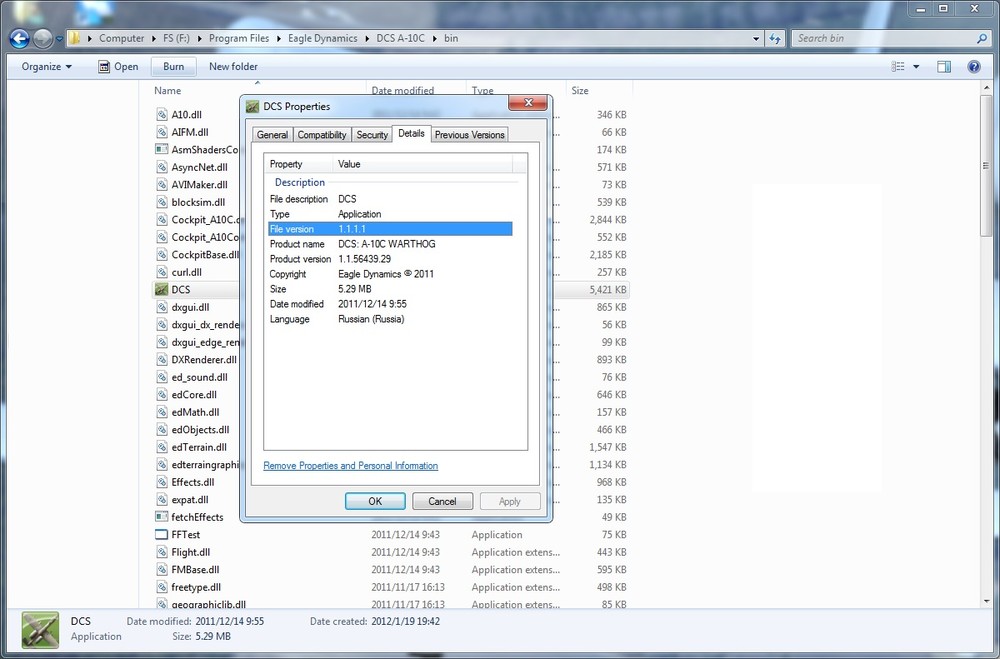Select the Details tab
Screen dimensions: 1000x659
click(x=411, y=133)
